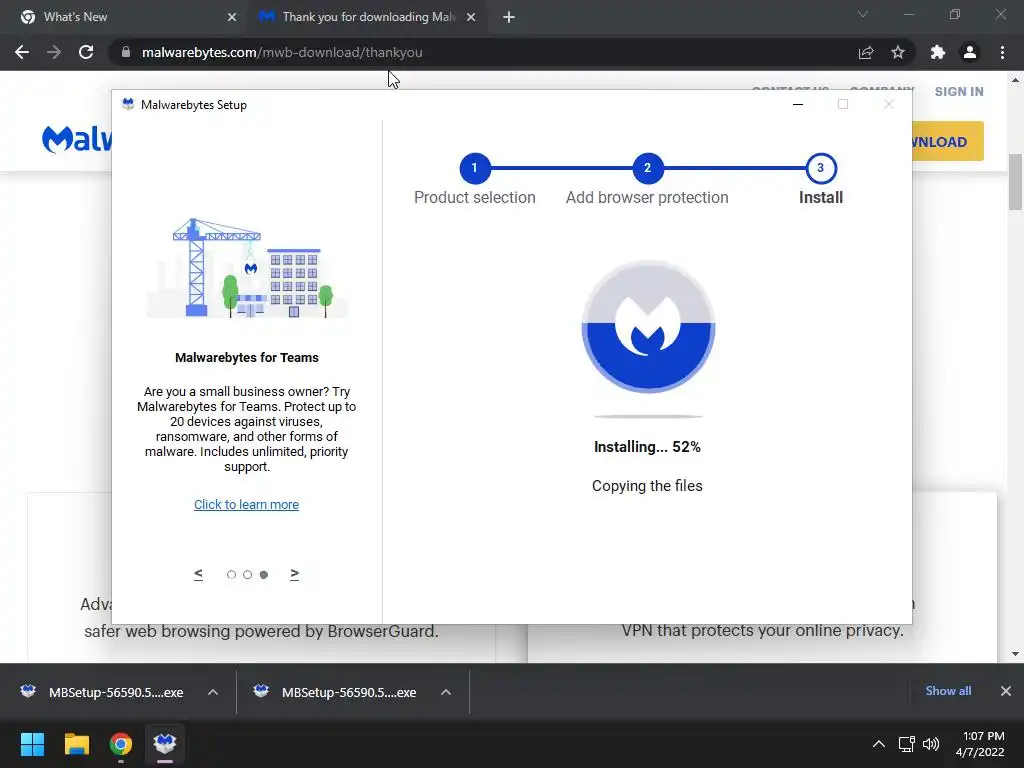Expand options for first MBSetup download

click(x=213, y=692)
